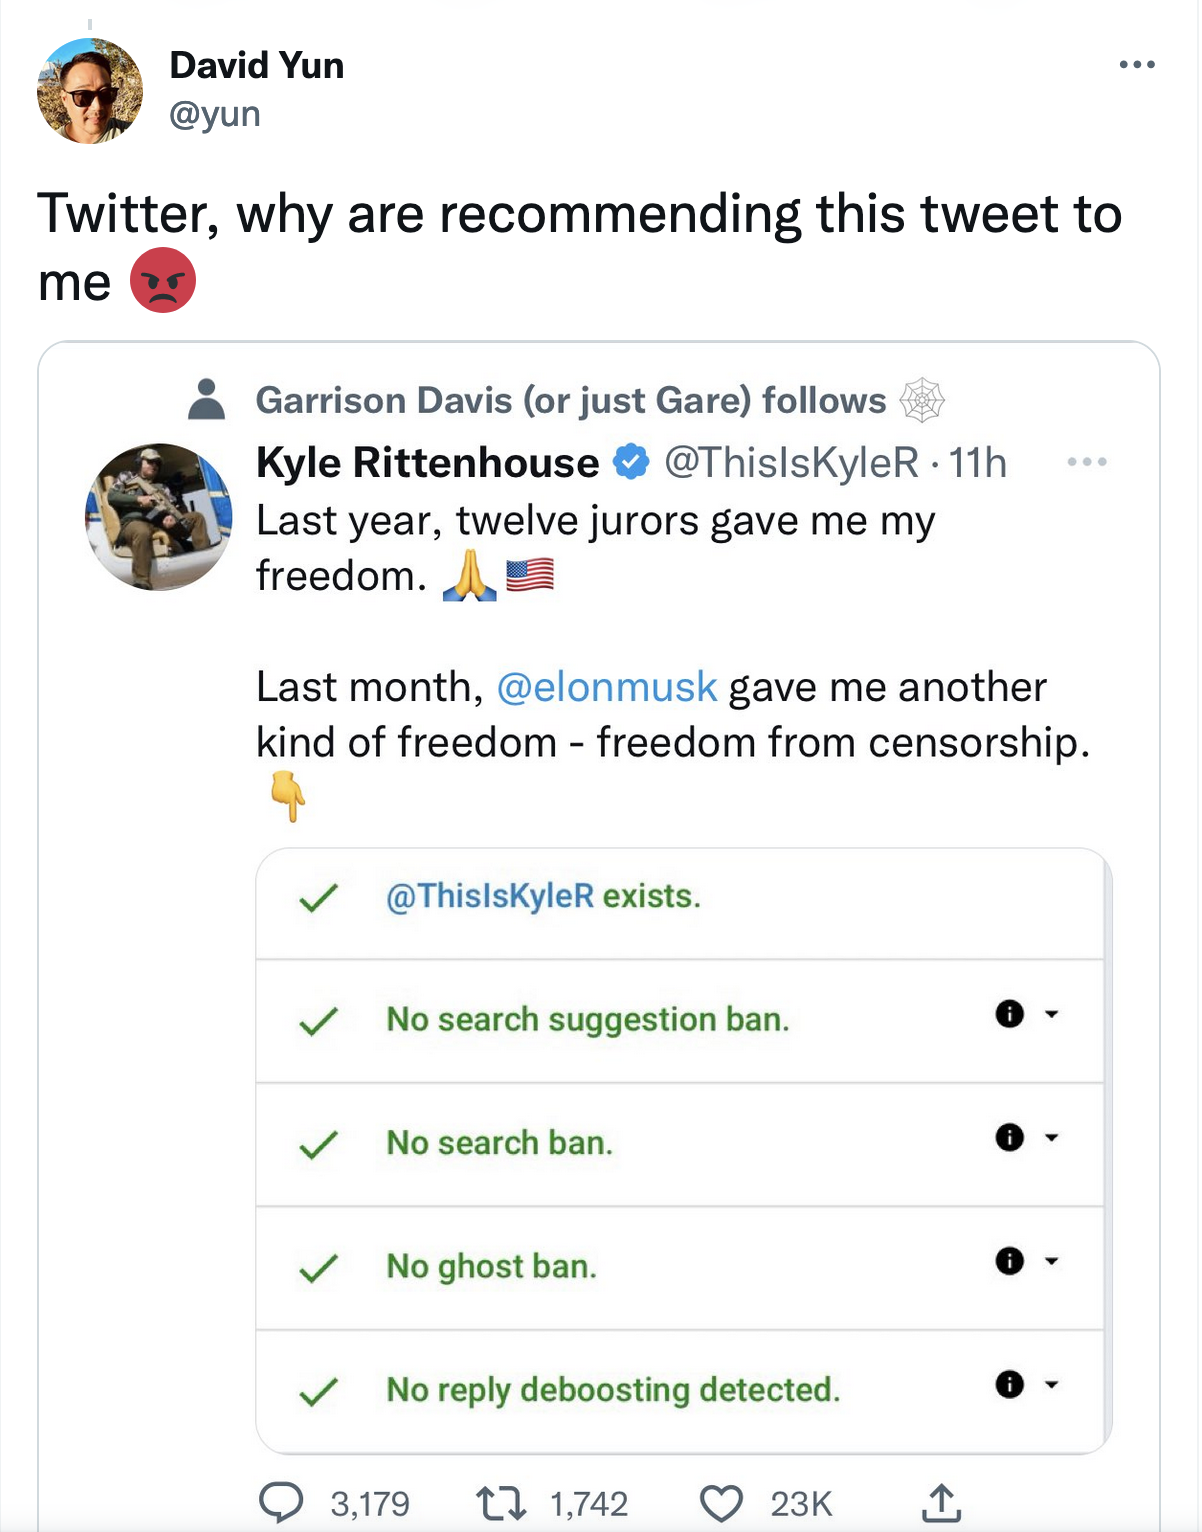Click the reply icon on quoted tweet
The width and height of the screenshot is (1202, 1532).
point(281,1502)
